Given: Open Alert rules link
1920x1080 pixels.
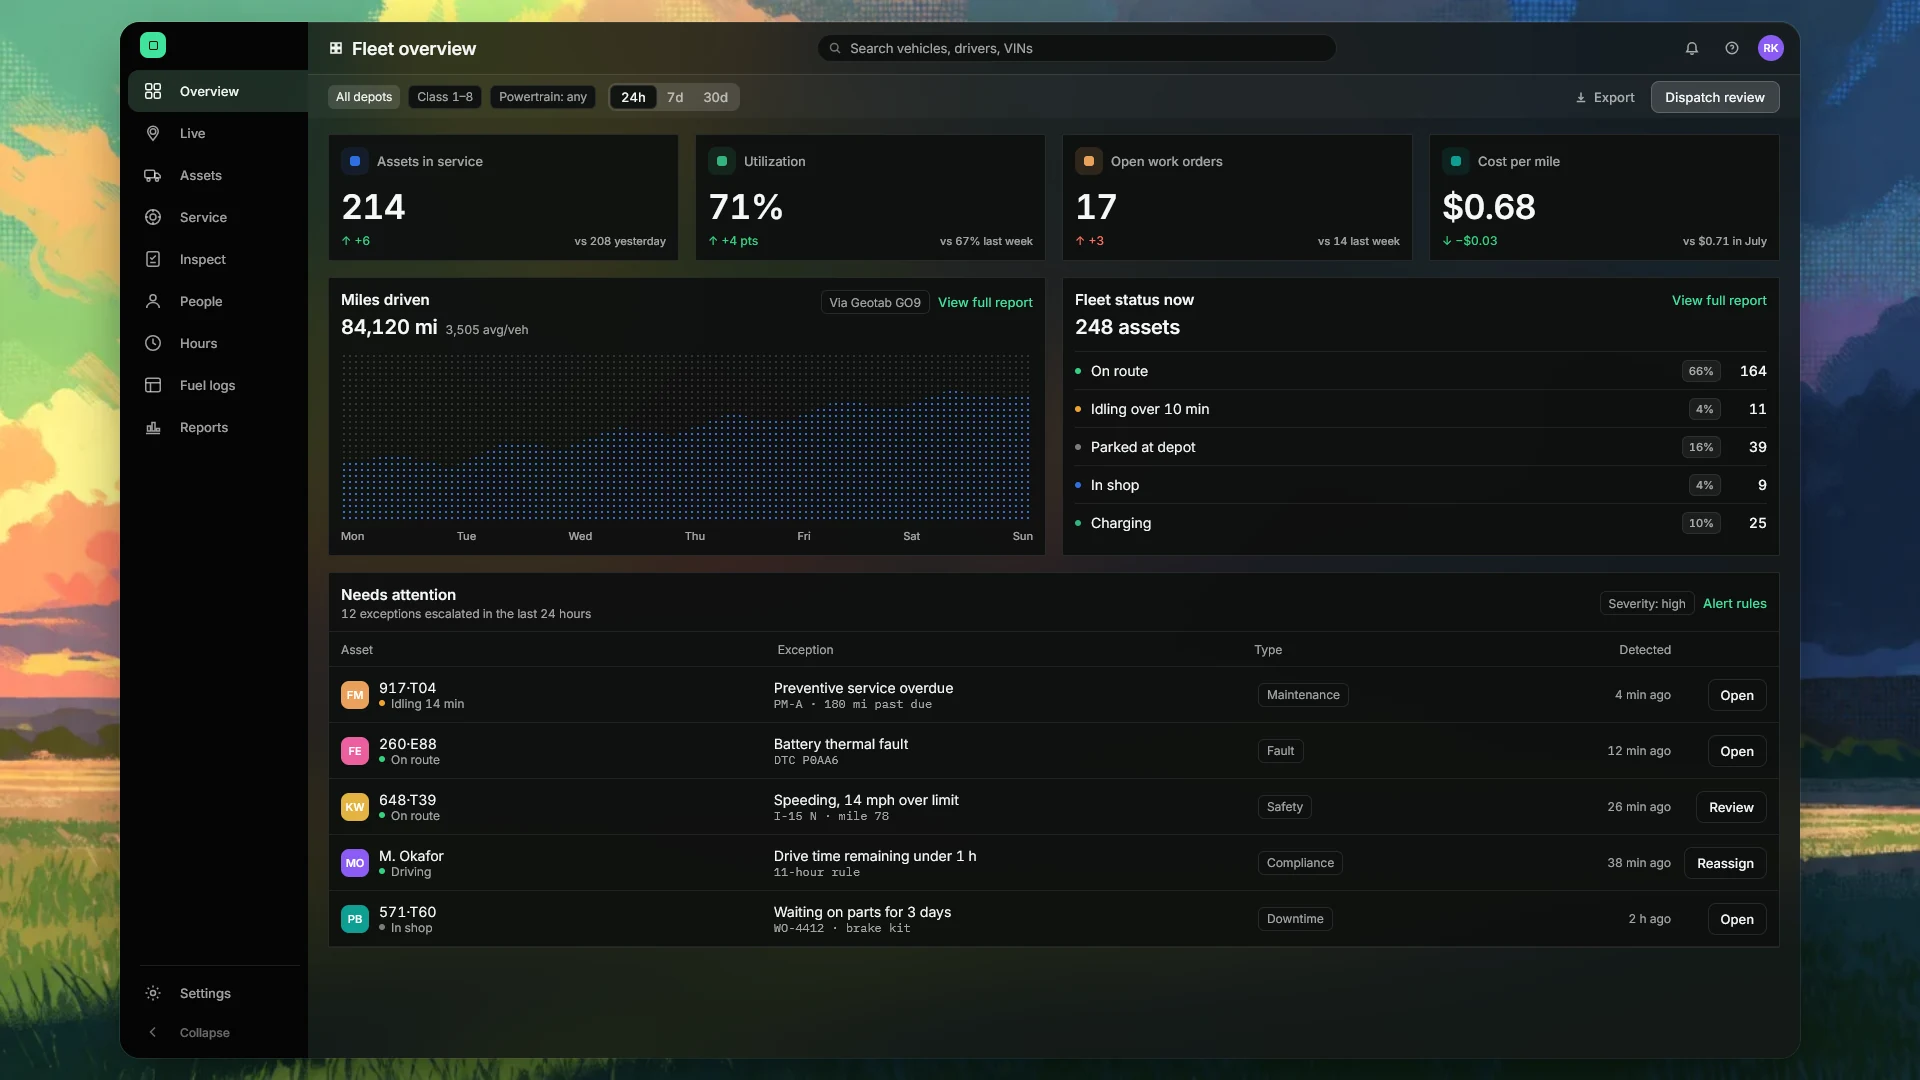Looking at the screenshot, I should click(x=1734, y=603).
